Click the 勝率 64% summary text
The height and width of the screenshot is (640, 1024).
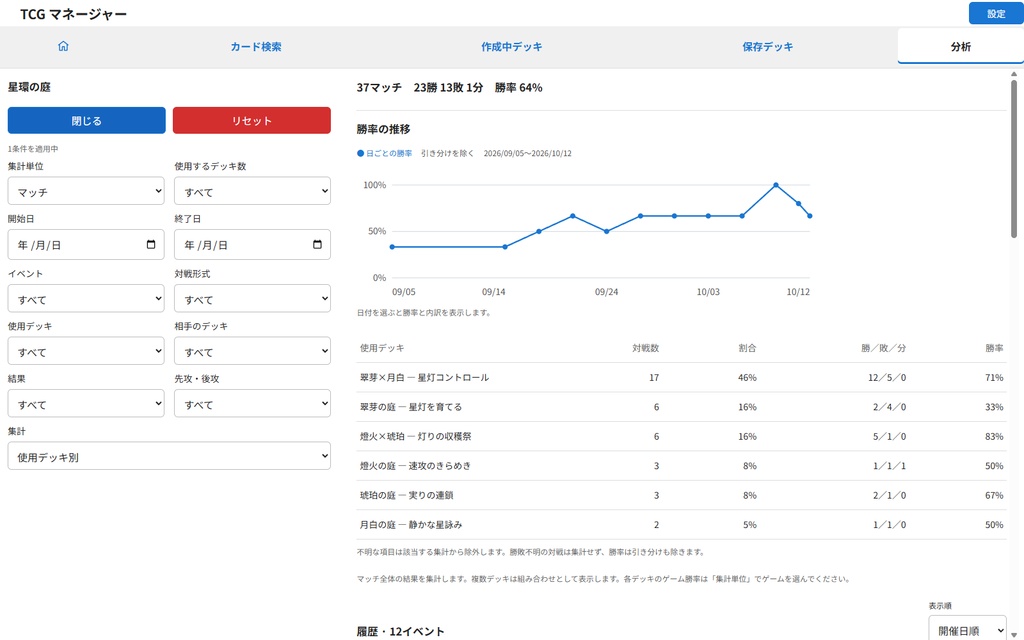[x=519, y=88]
